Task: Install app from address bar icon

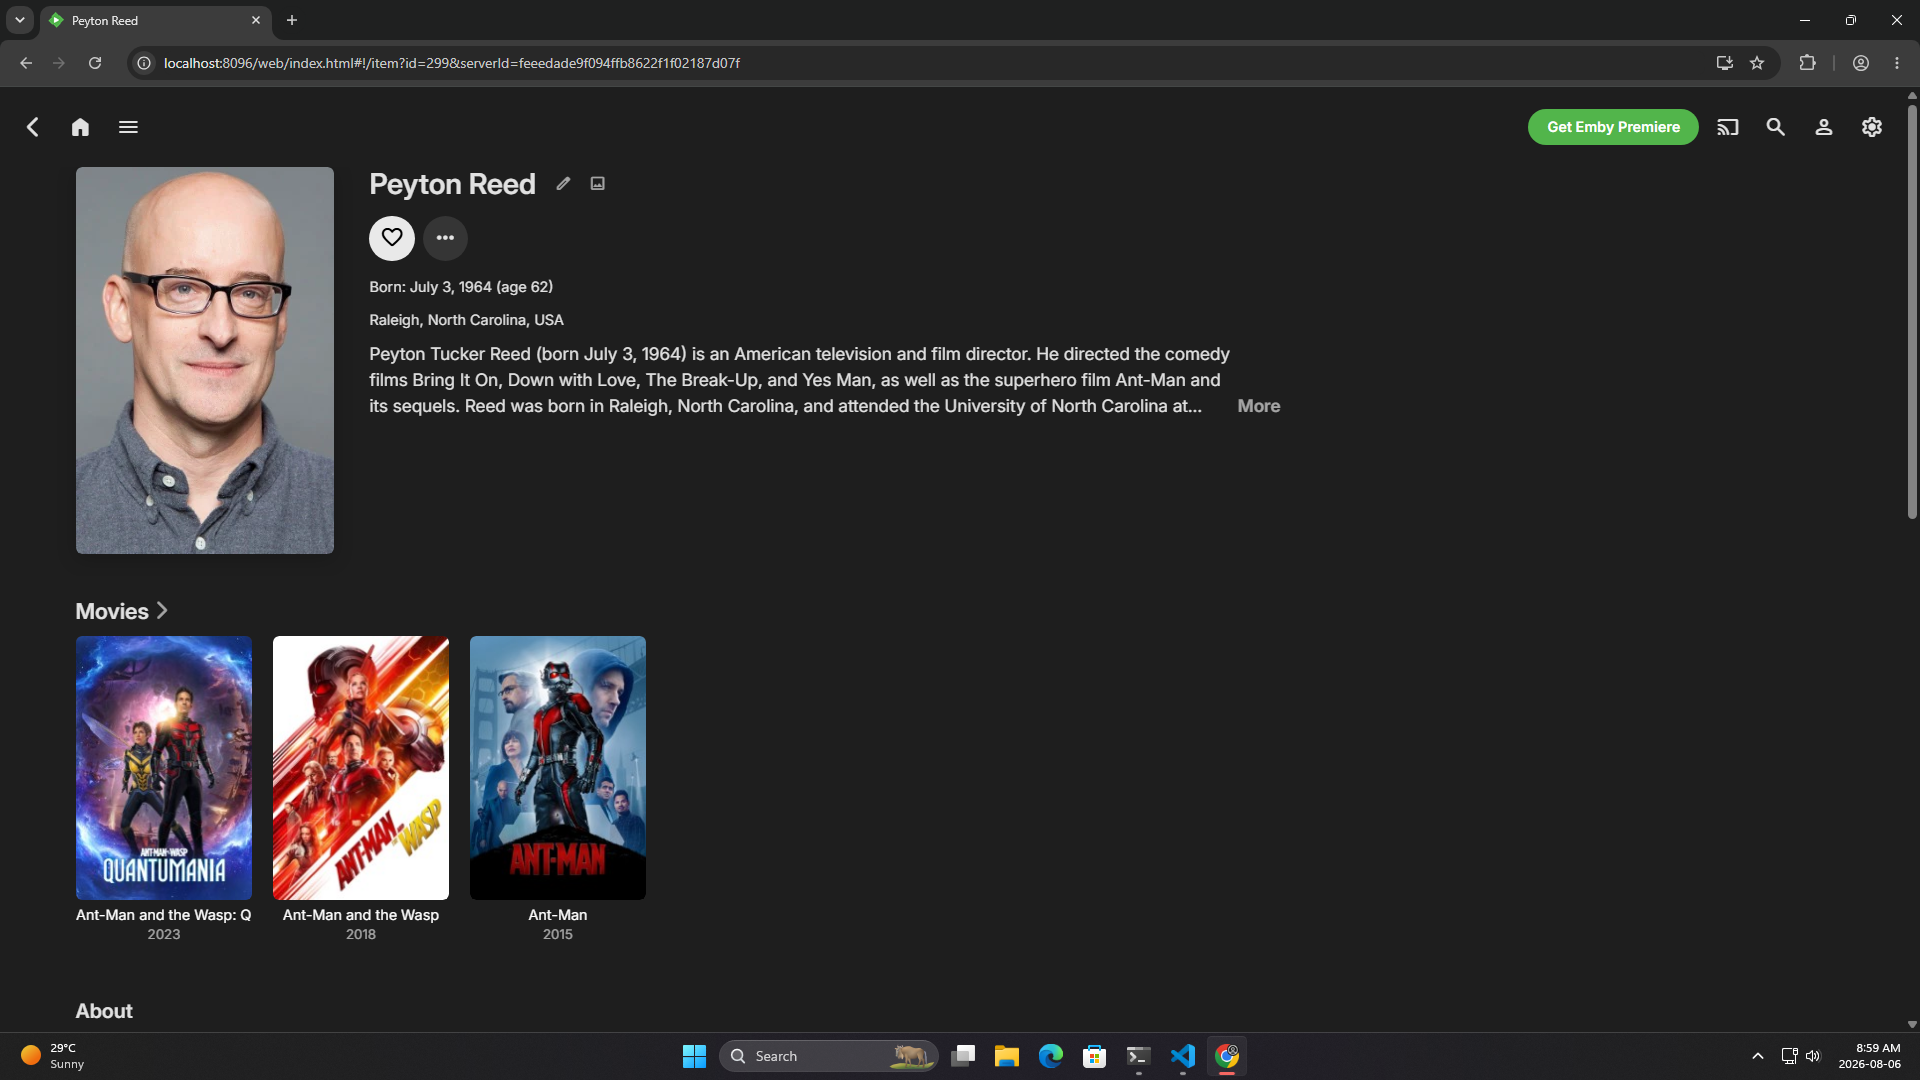Action: click(x=1725, y=63)
